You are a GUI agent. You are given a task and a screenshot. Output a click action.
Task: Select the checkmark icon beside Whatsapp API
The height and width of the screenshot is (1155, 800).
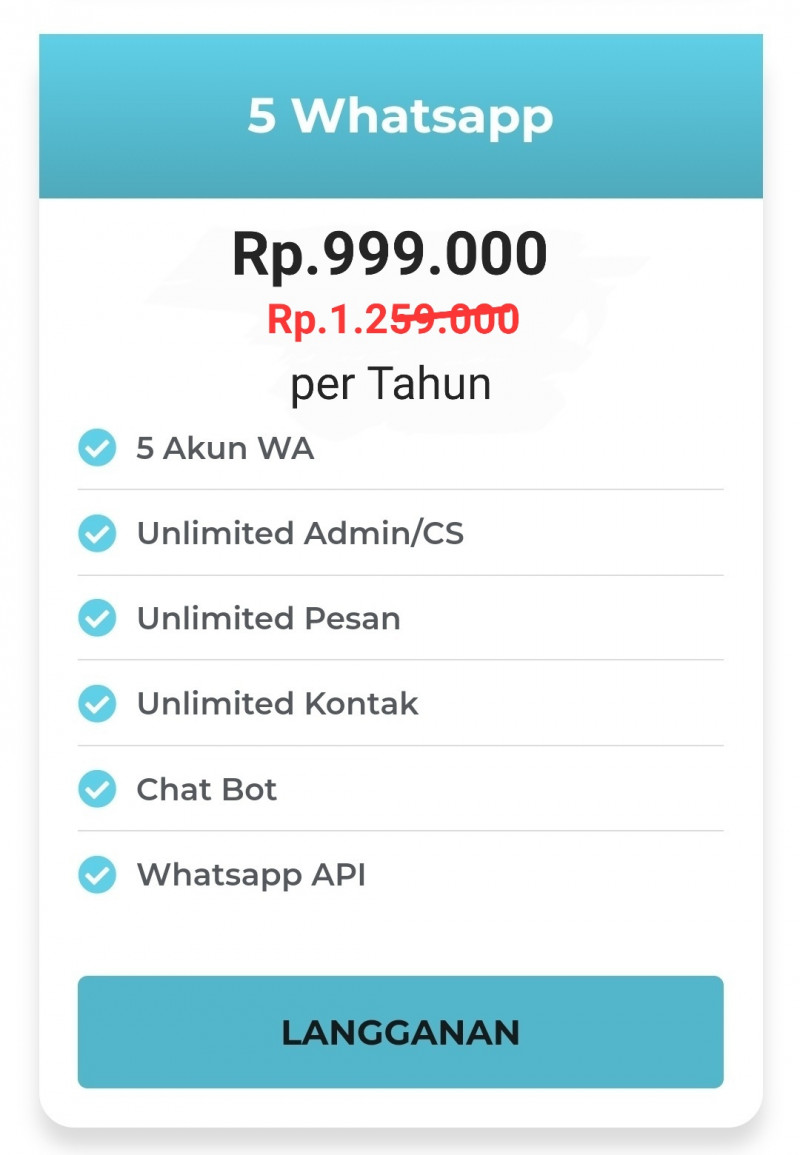tap(97, 875)
